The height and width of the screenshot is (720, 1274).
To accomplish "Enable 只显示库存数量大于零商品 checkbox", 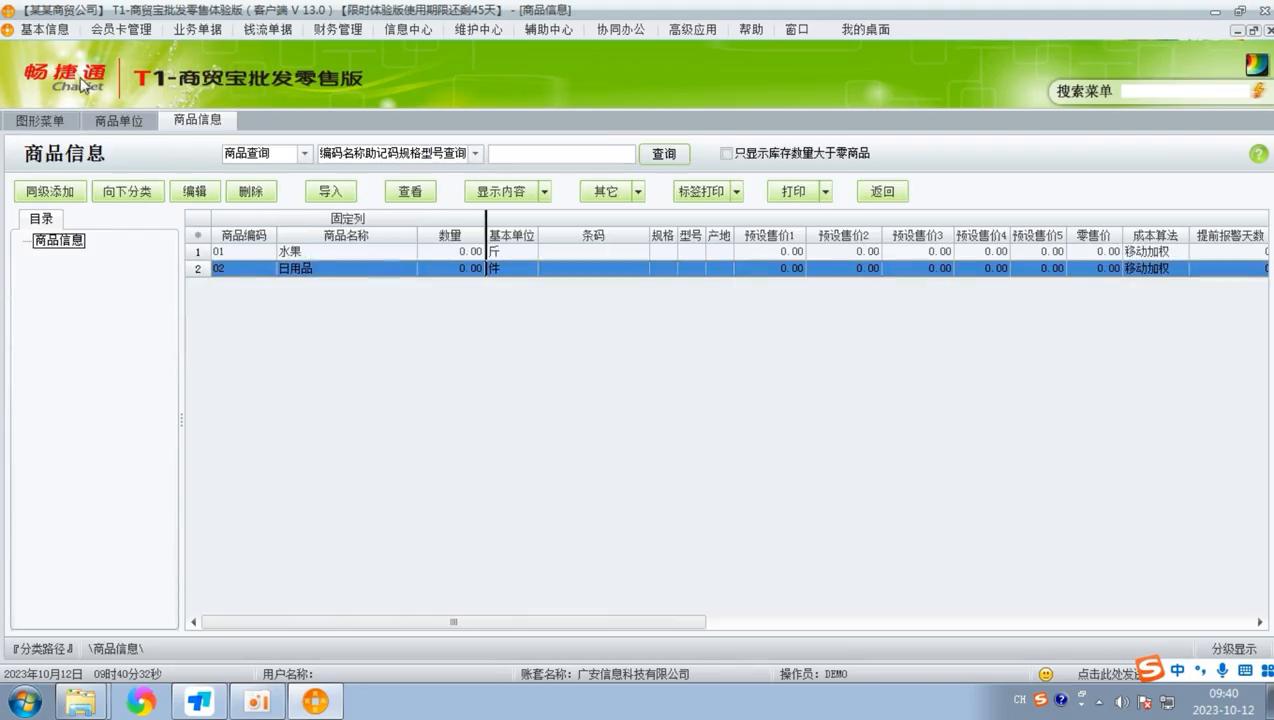I will coord(727,153).
